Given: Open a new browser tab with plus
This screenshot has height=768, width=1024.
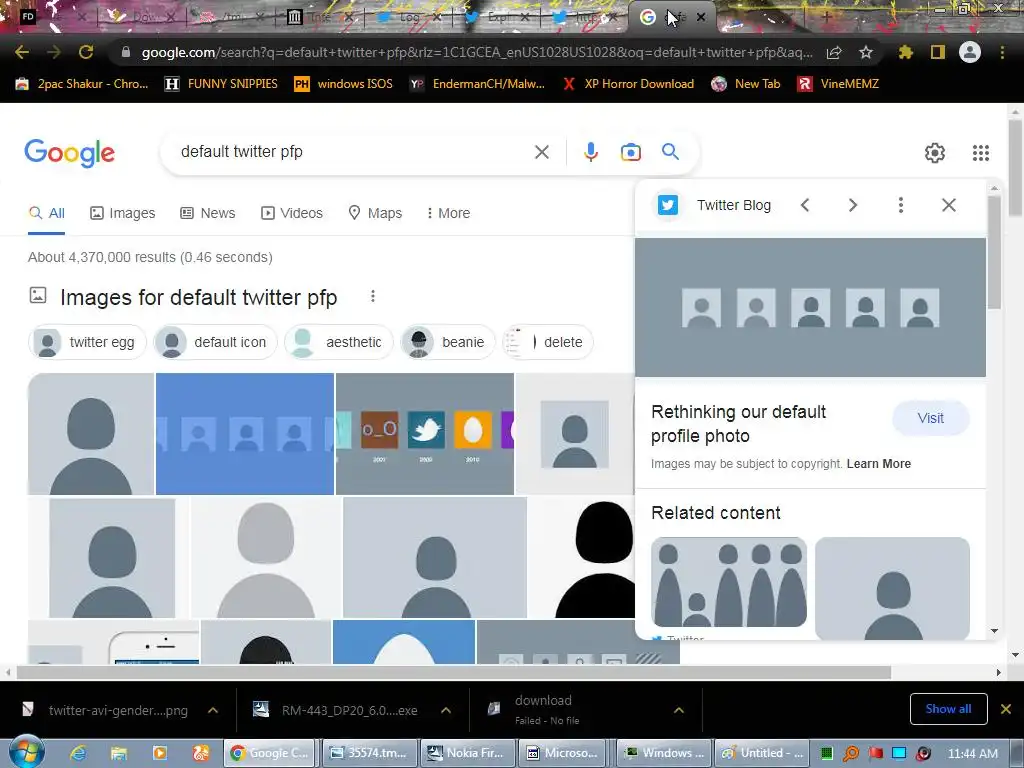Looking at the screenshot, I should (826, 18).
